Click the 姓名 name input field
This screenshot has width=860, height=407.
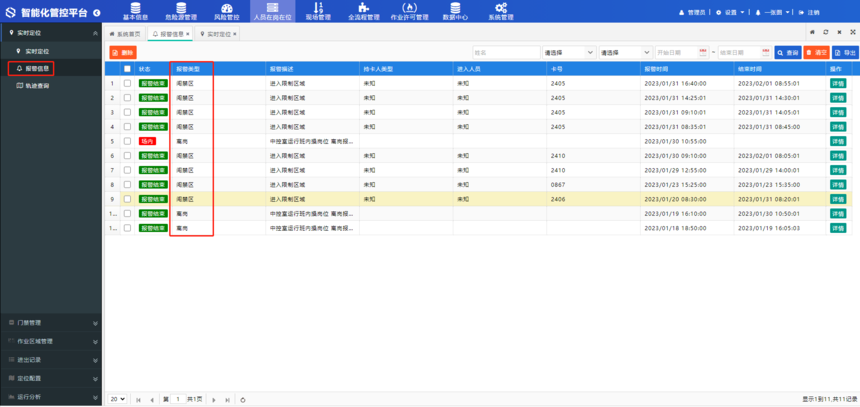pos(505,53)
